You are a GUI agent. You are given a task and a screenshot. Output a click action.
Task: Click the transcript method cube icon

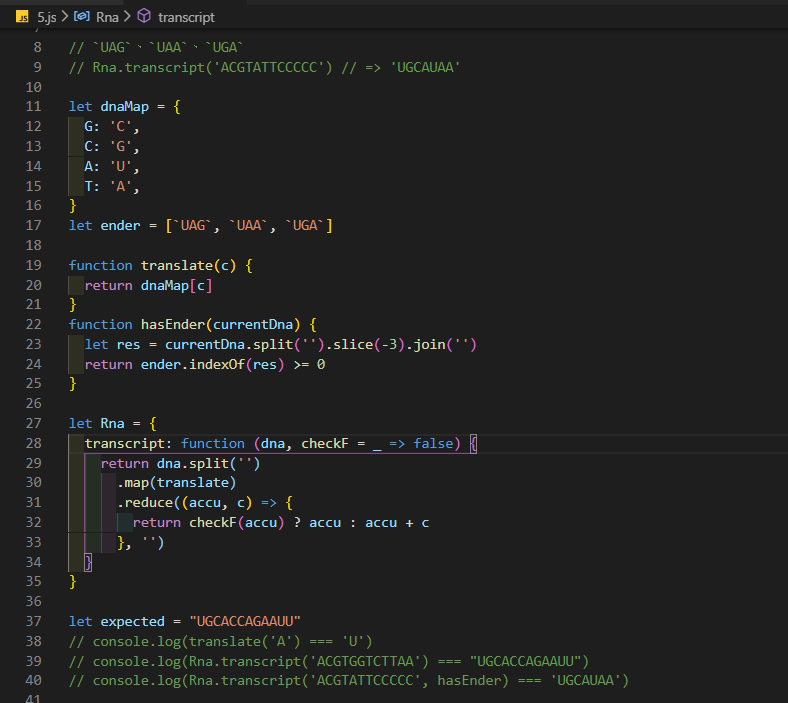click(144, 16)
